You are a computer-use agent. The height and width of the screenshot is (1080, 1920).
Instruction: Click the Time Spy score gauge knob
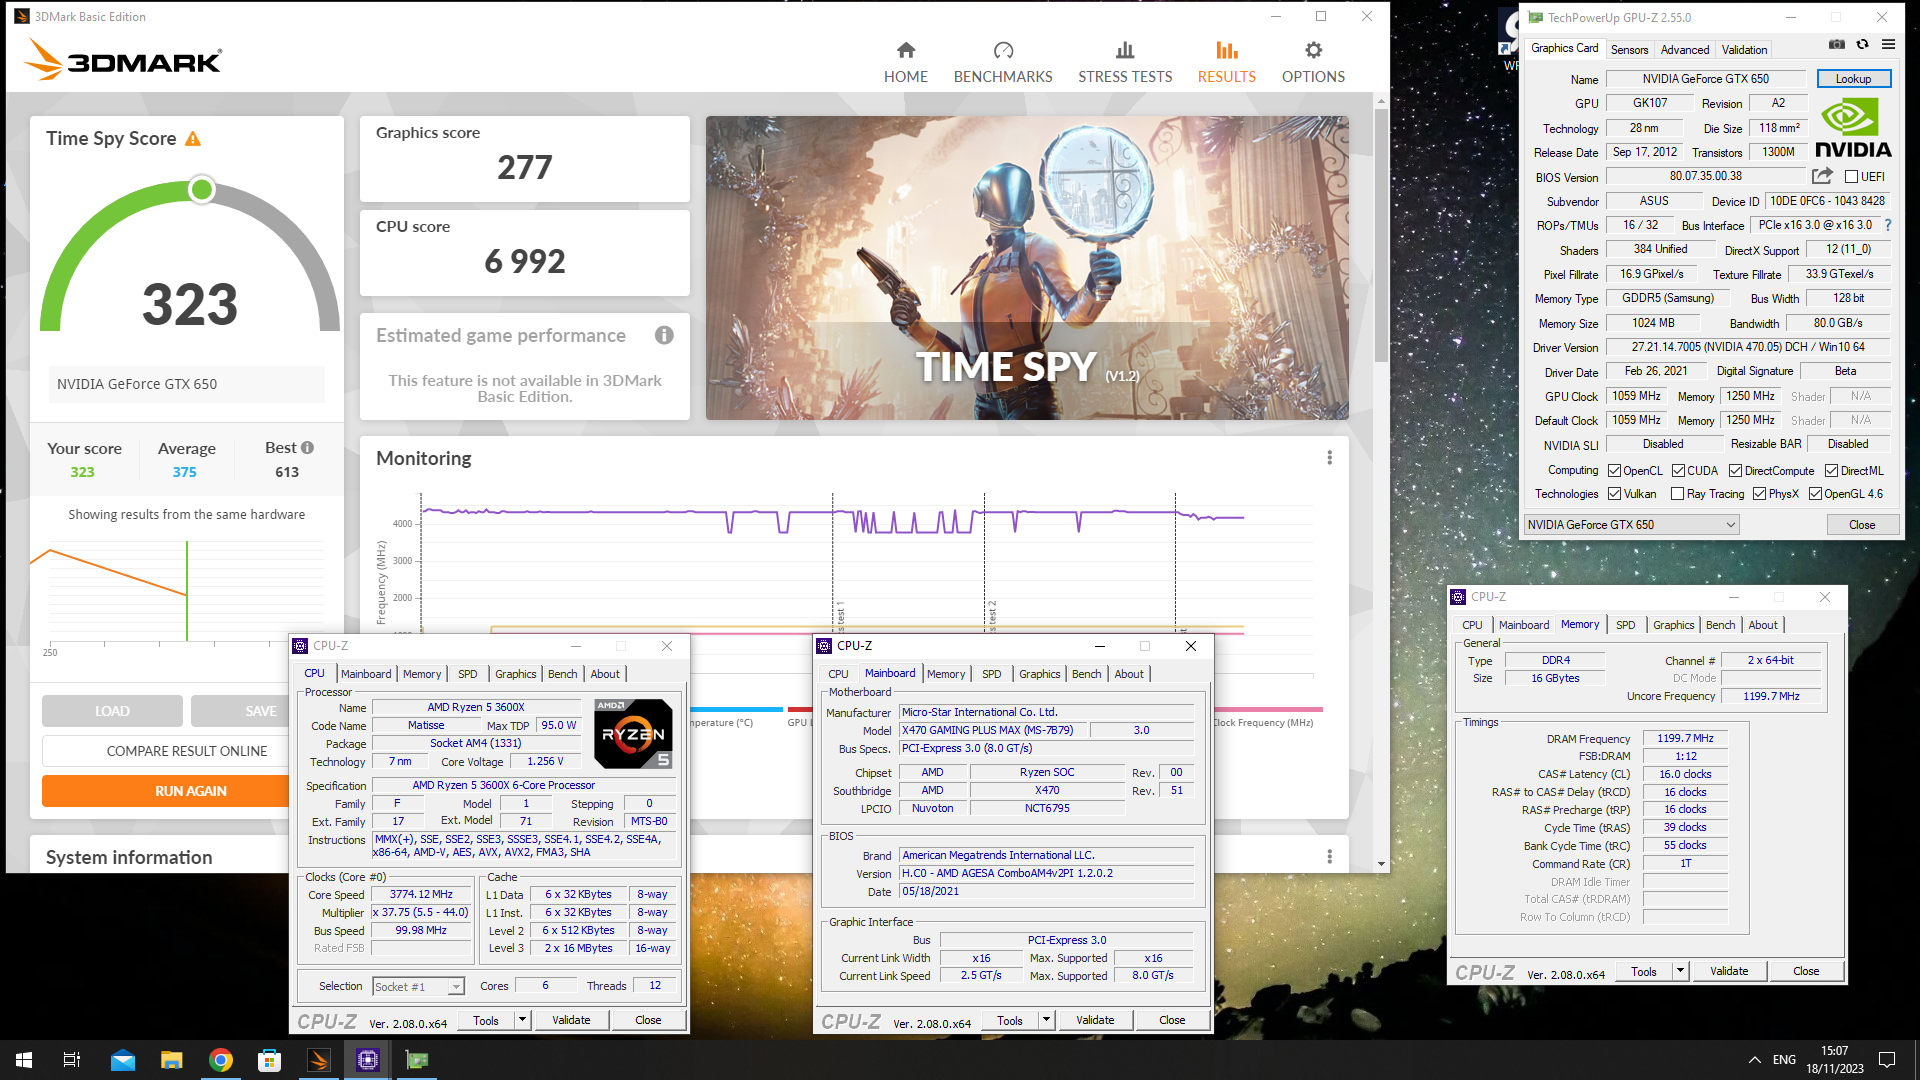click(x=202, y=189)
